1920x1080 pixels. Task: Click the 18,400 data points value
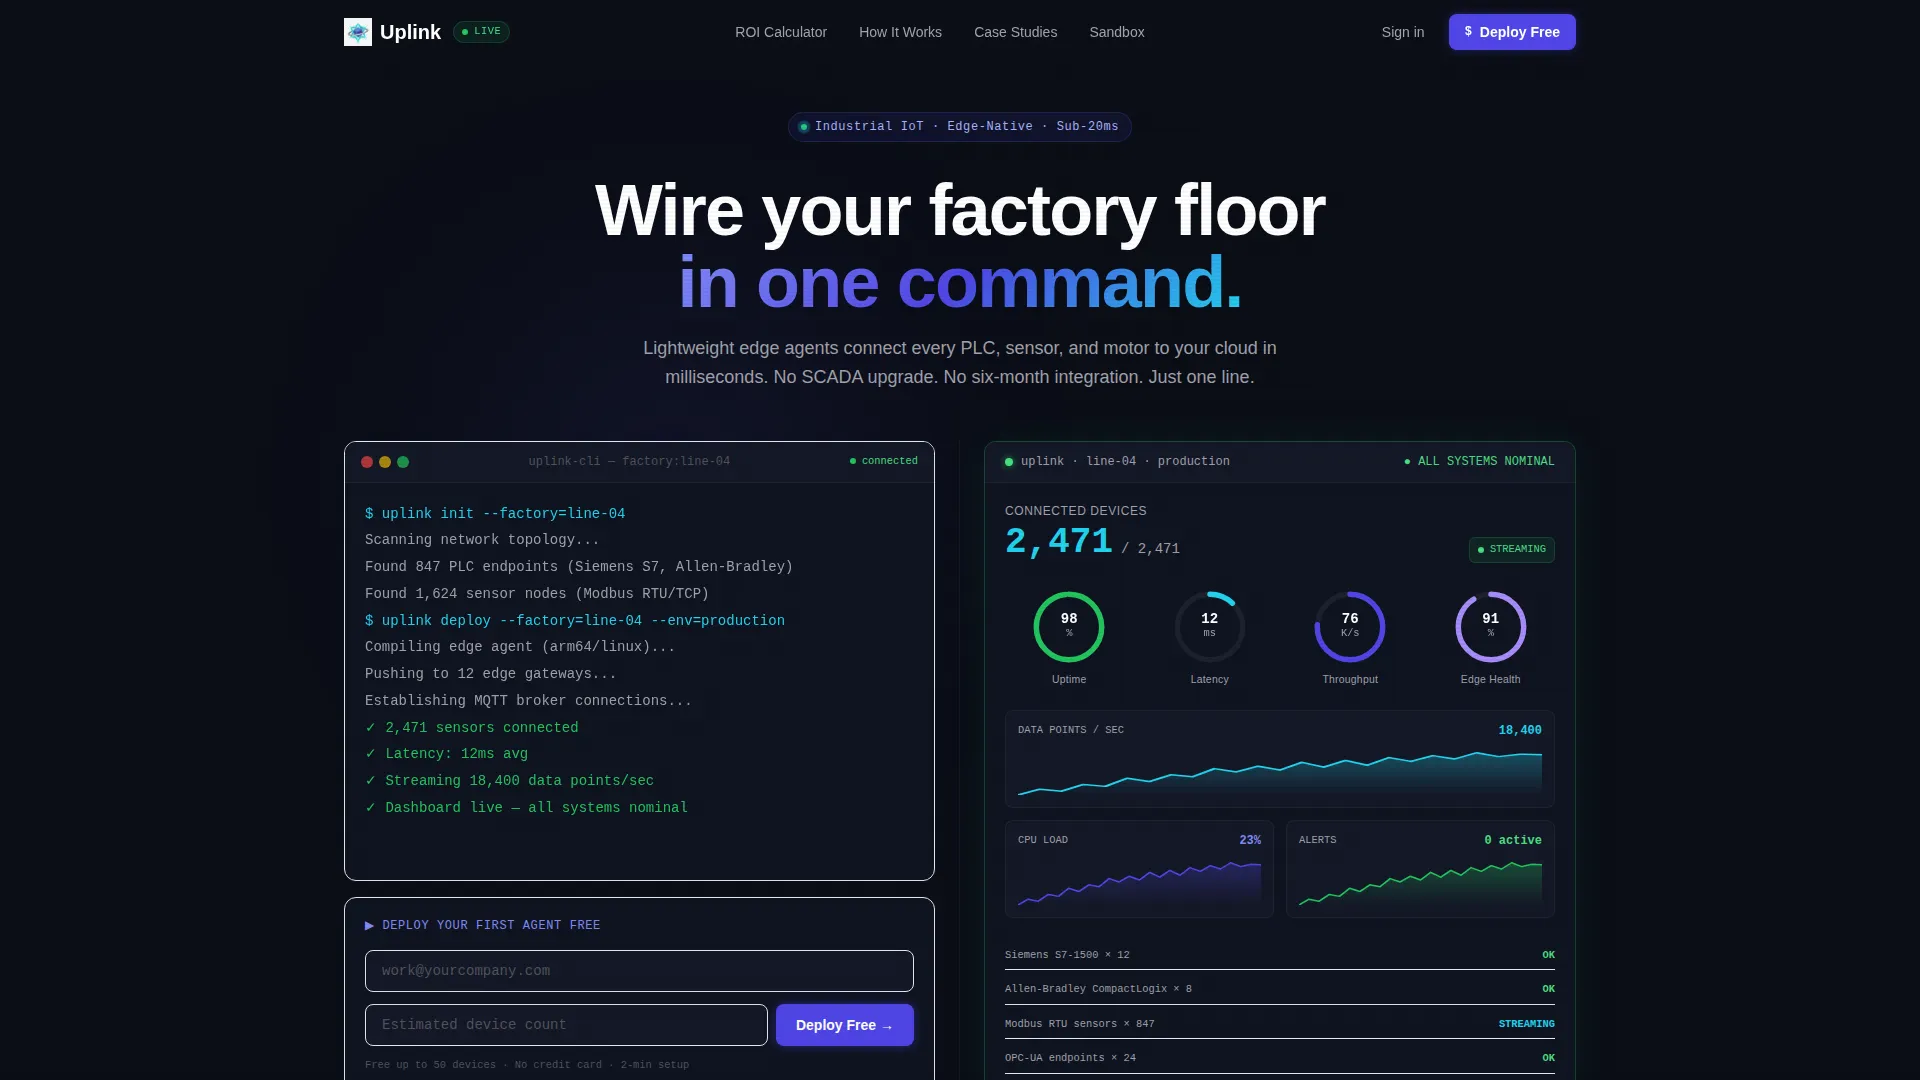[1520, 730]
